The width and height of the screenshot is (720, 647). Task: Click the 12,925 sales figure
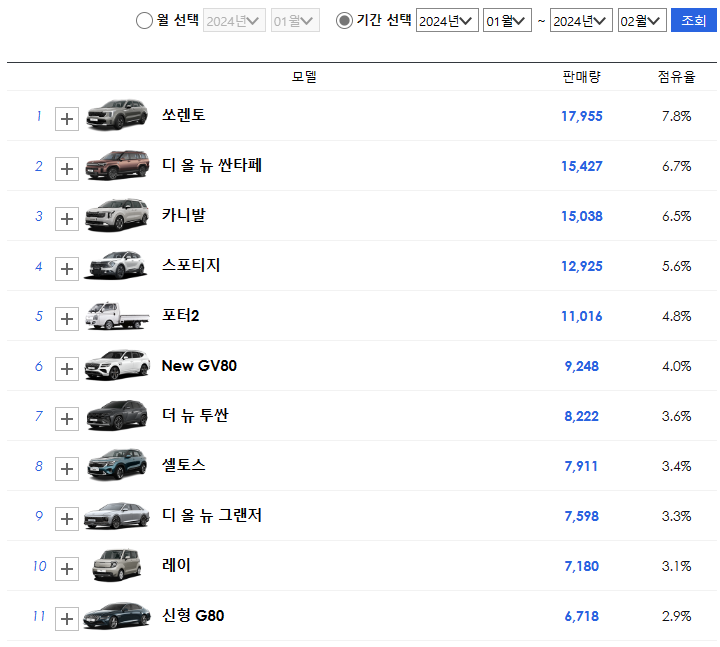pyautogui.click(x=582, y=266)
